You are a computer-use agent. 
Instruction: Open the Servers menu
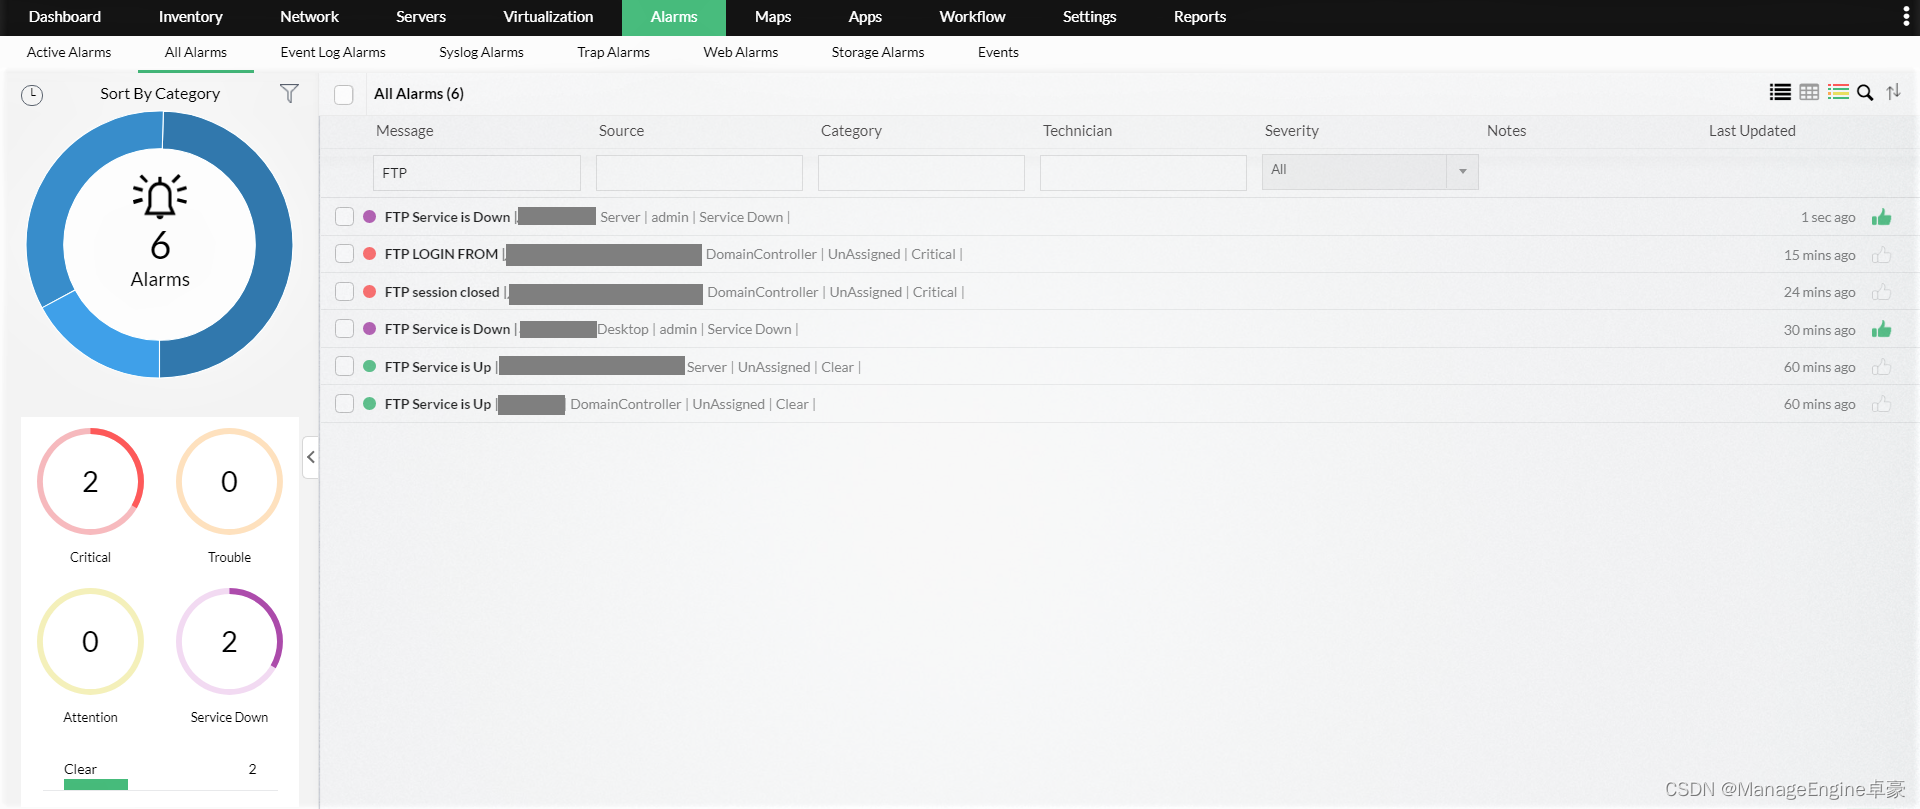(421, 17)
